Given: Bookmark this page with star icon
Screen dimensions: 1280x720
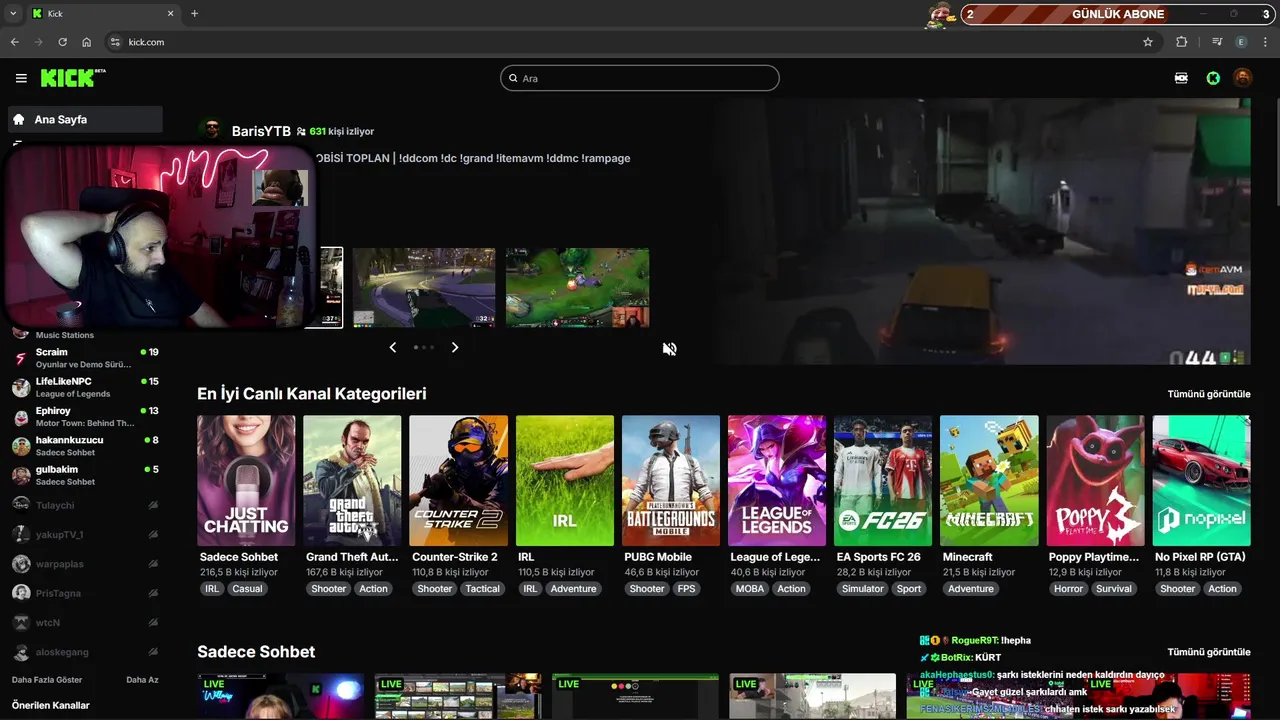Looking at the screenshot, I should pyautogui.click(x=1148, y=42).
